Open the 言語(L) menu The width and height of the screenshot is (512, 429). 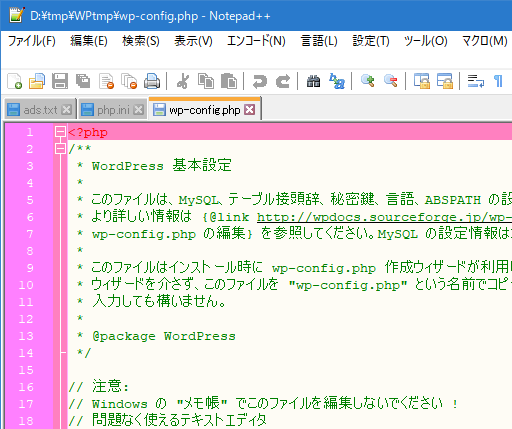(x=319, y=41)
